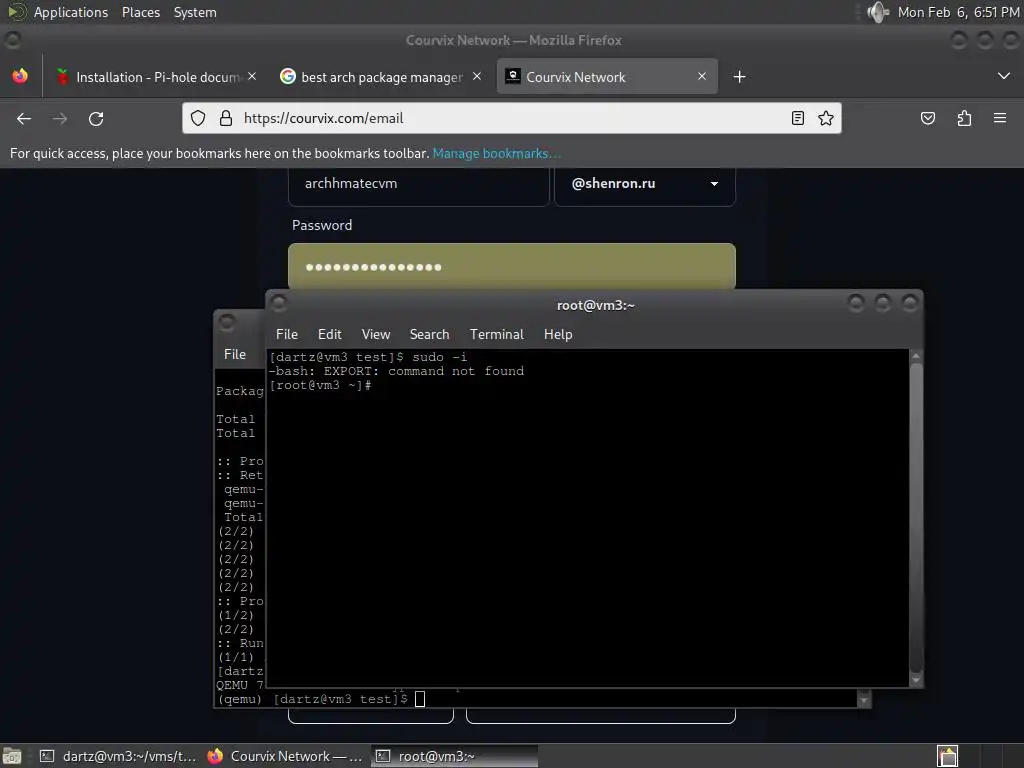Open a new Firefox tab
Image resolution: width=1024 pixels, height=768 pixels.
coord(739,77)
